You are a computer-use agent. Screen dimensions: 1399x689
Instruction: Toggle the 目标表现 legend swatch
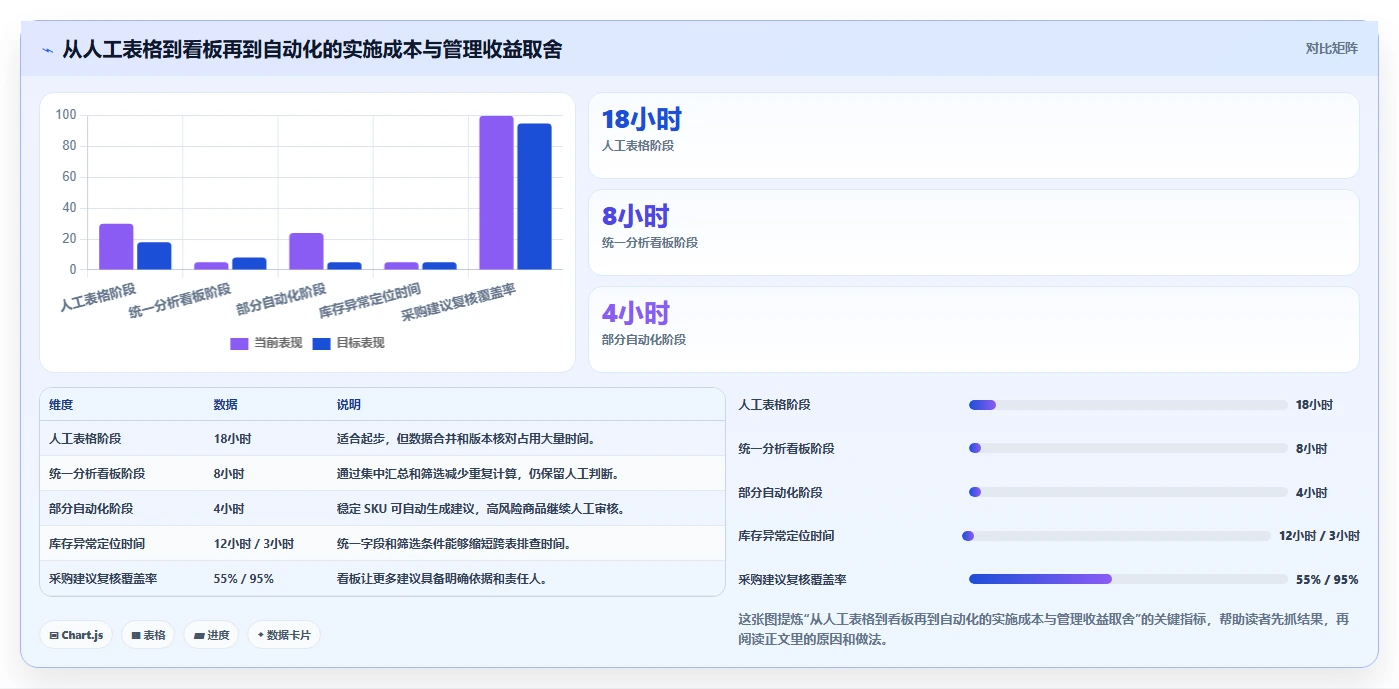point(321,343)
